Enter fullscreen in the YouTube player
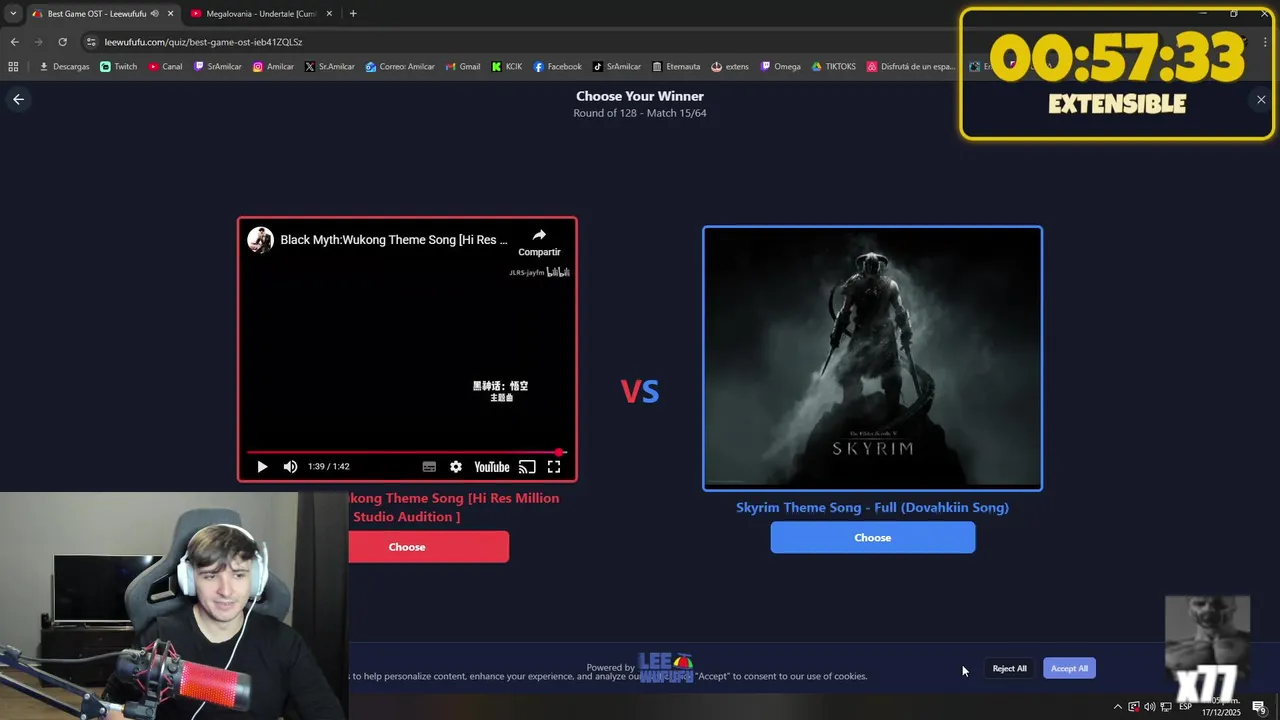Image resolution: width=1280 pixels, height=720 pixels. pyautogui.click(x=554, y=467)
